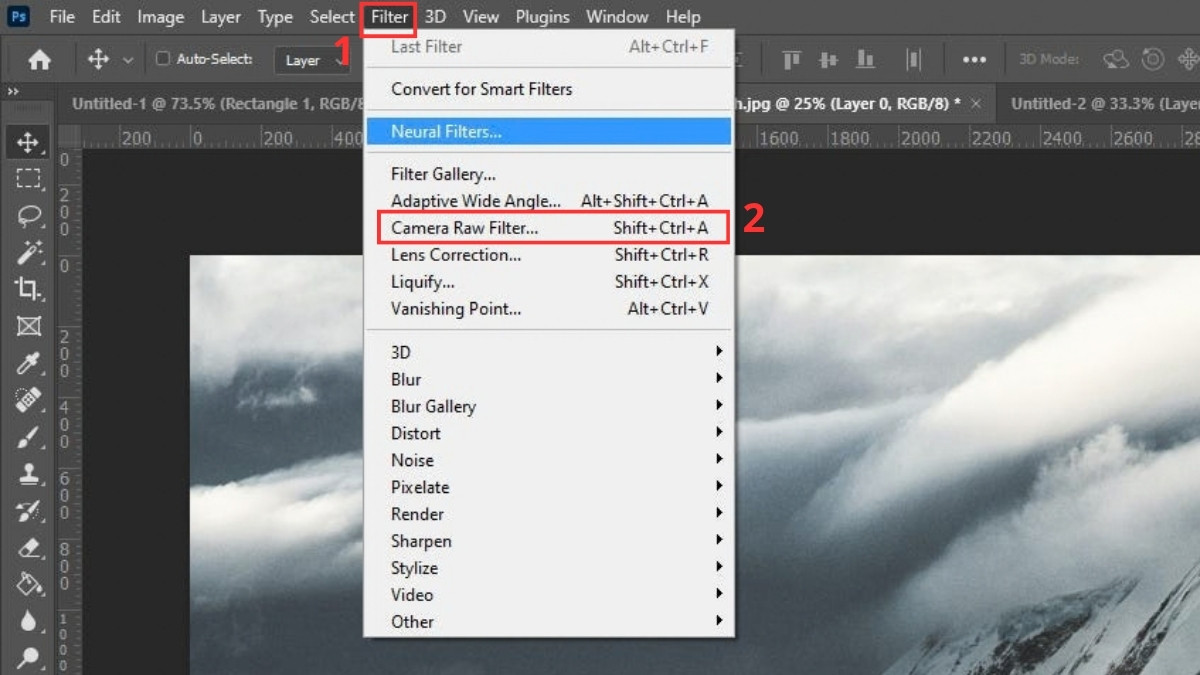
Task: Choose Lens Correction menu item
Action: coord(549,255)
